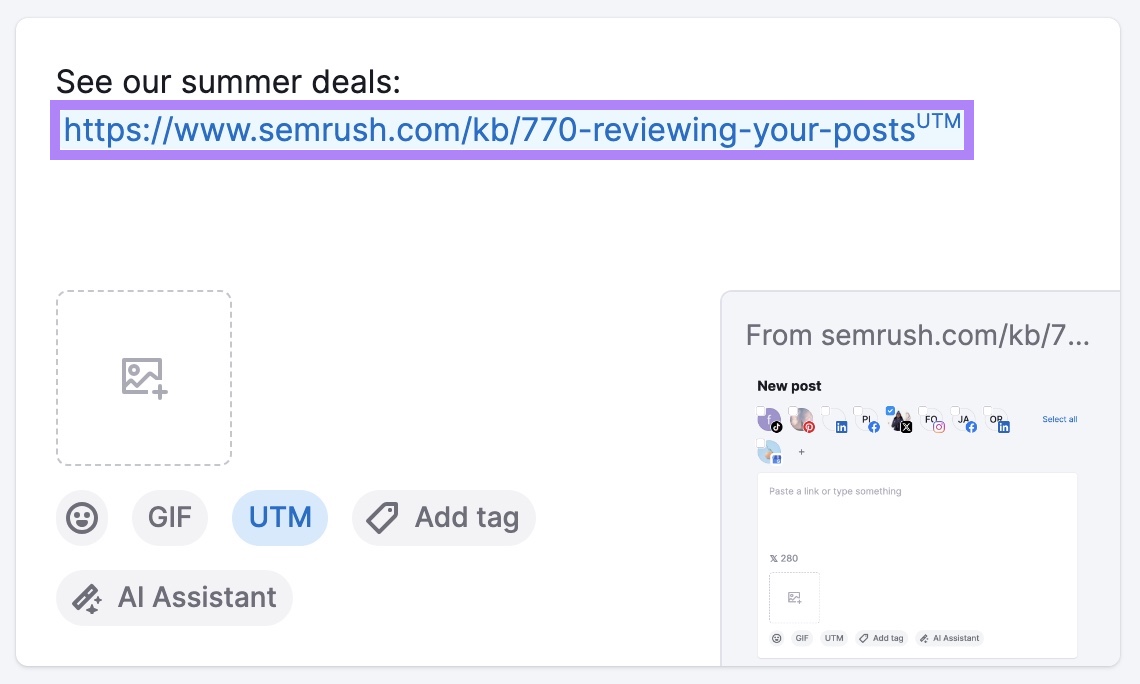Select the UTM parameters button

(x=279, y=517)
